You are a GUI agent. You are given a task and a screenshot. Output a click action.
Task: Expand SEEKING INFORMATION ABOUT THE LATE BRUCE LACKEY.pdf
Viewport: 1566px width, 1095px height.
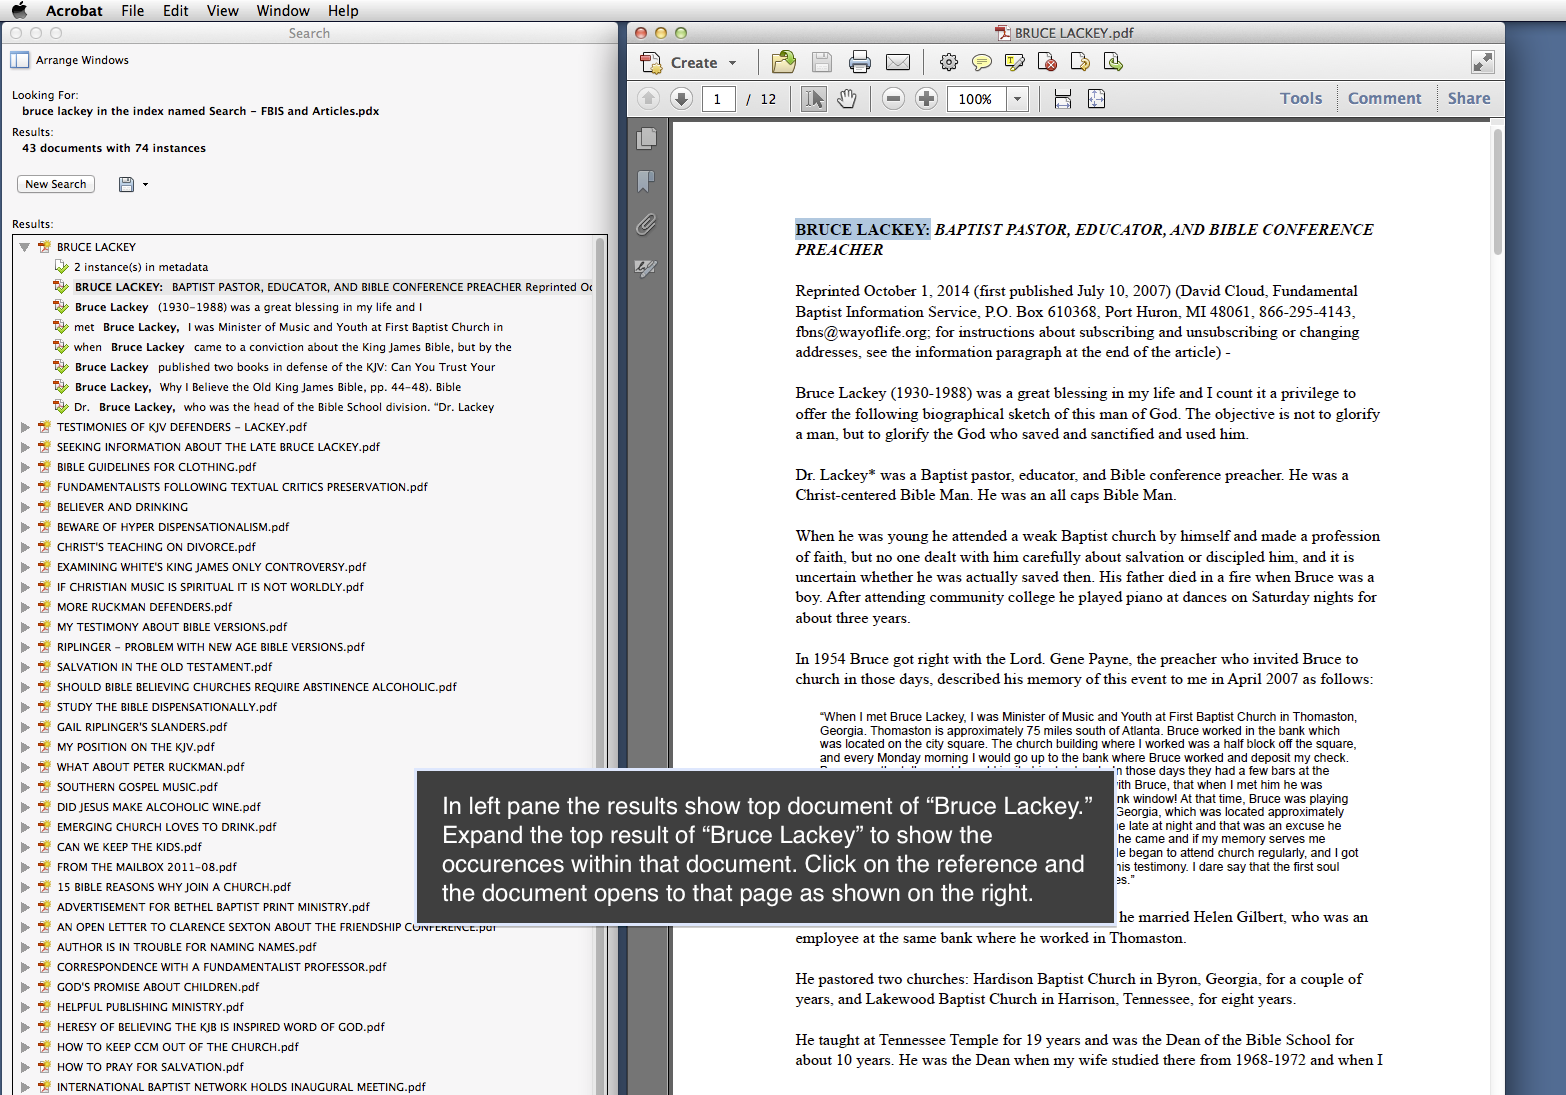point(25,447)
